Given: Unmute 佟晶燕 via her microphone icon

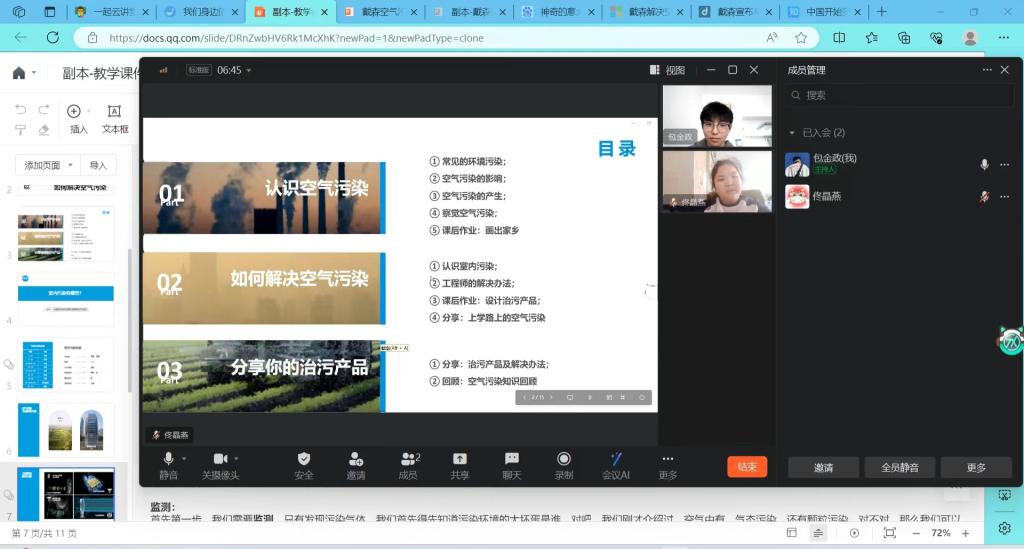Looking at the screenshot, I should coord(984,197).
